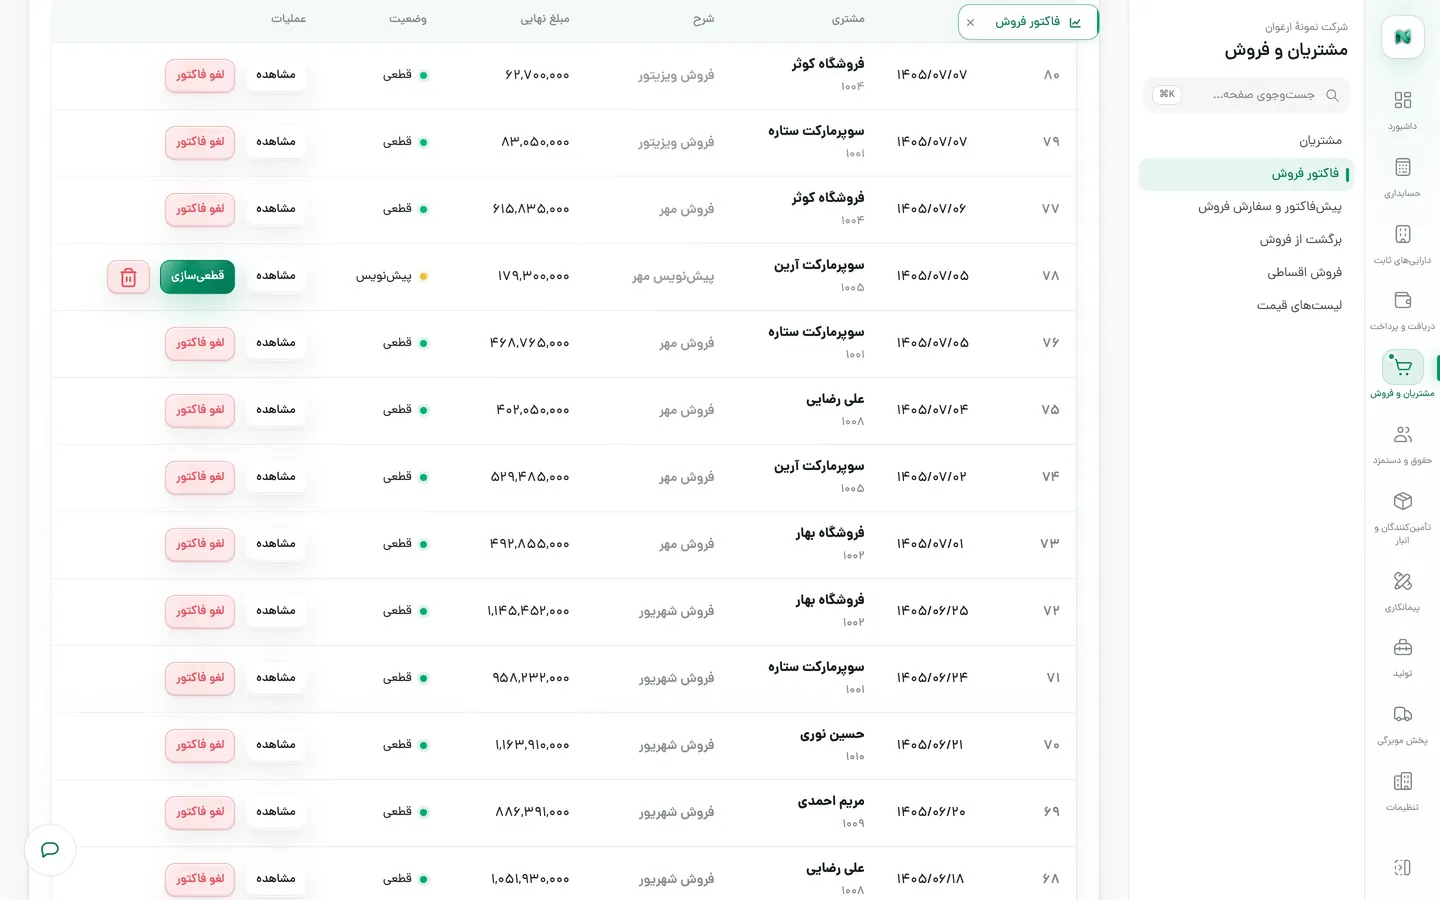Click مشاهده for invoice 70
The image size is (1440, 900).
276,745
